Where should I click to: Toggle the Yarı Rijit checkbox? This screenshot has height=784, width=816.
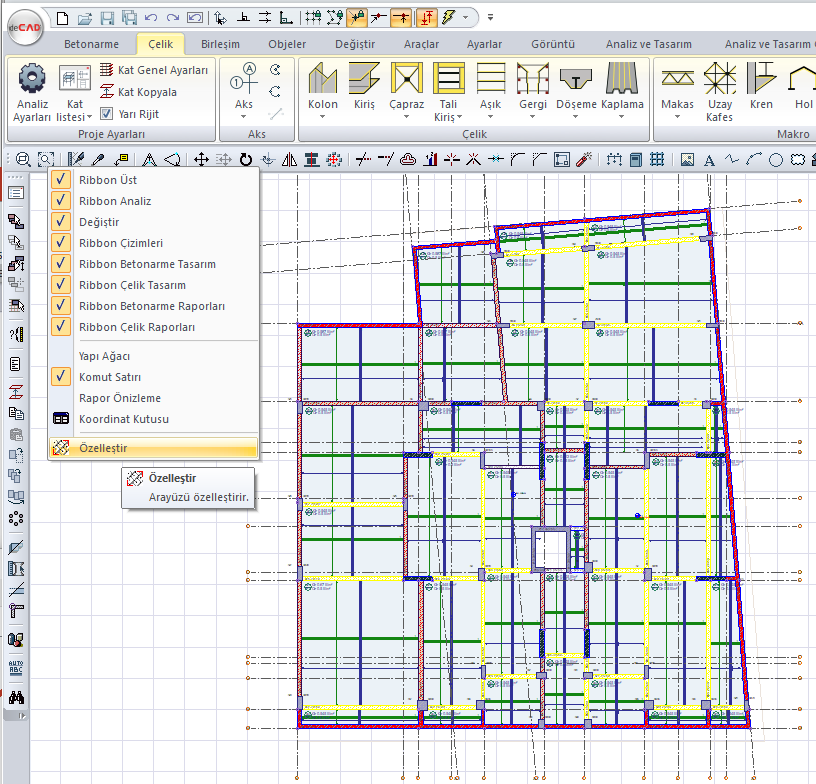coord(107,114)
